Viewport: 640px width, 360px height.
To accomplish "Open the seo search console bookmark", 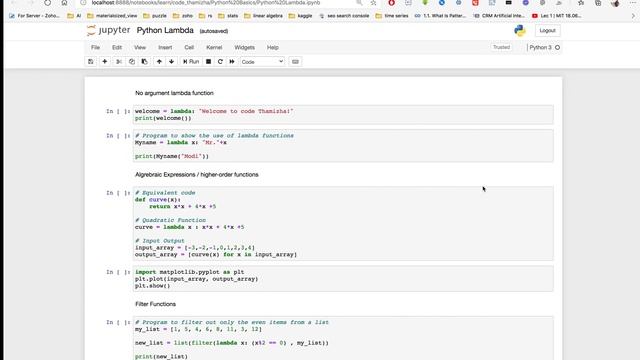I will pyautogui.click(x=344, y=16).
